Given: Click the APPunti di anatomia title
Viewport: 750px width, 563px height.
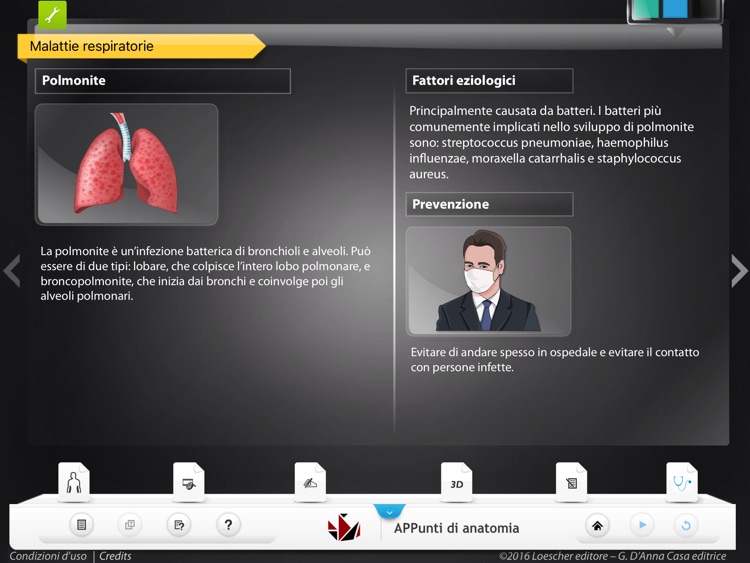Looking at the screenshot, I should (x=456, y=528).
